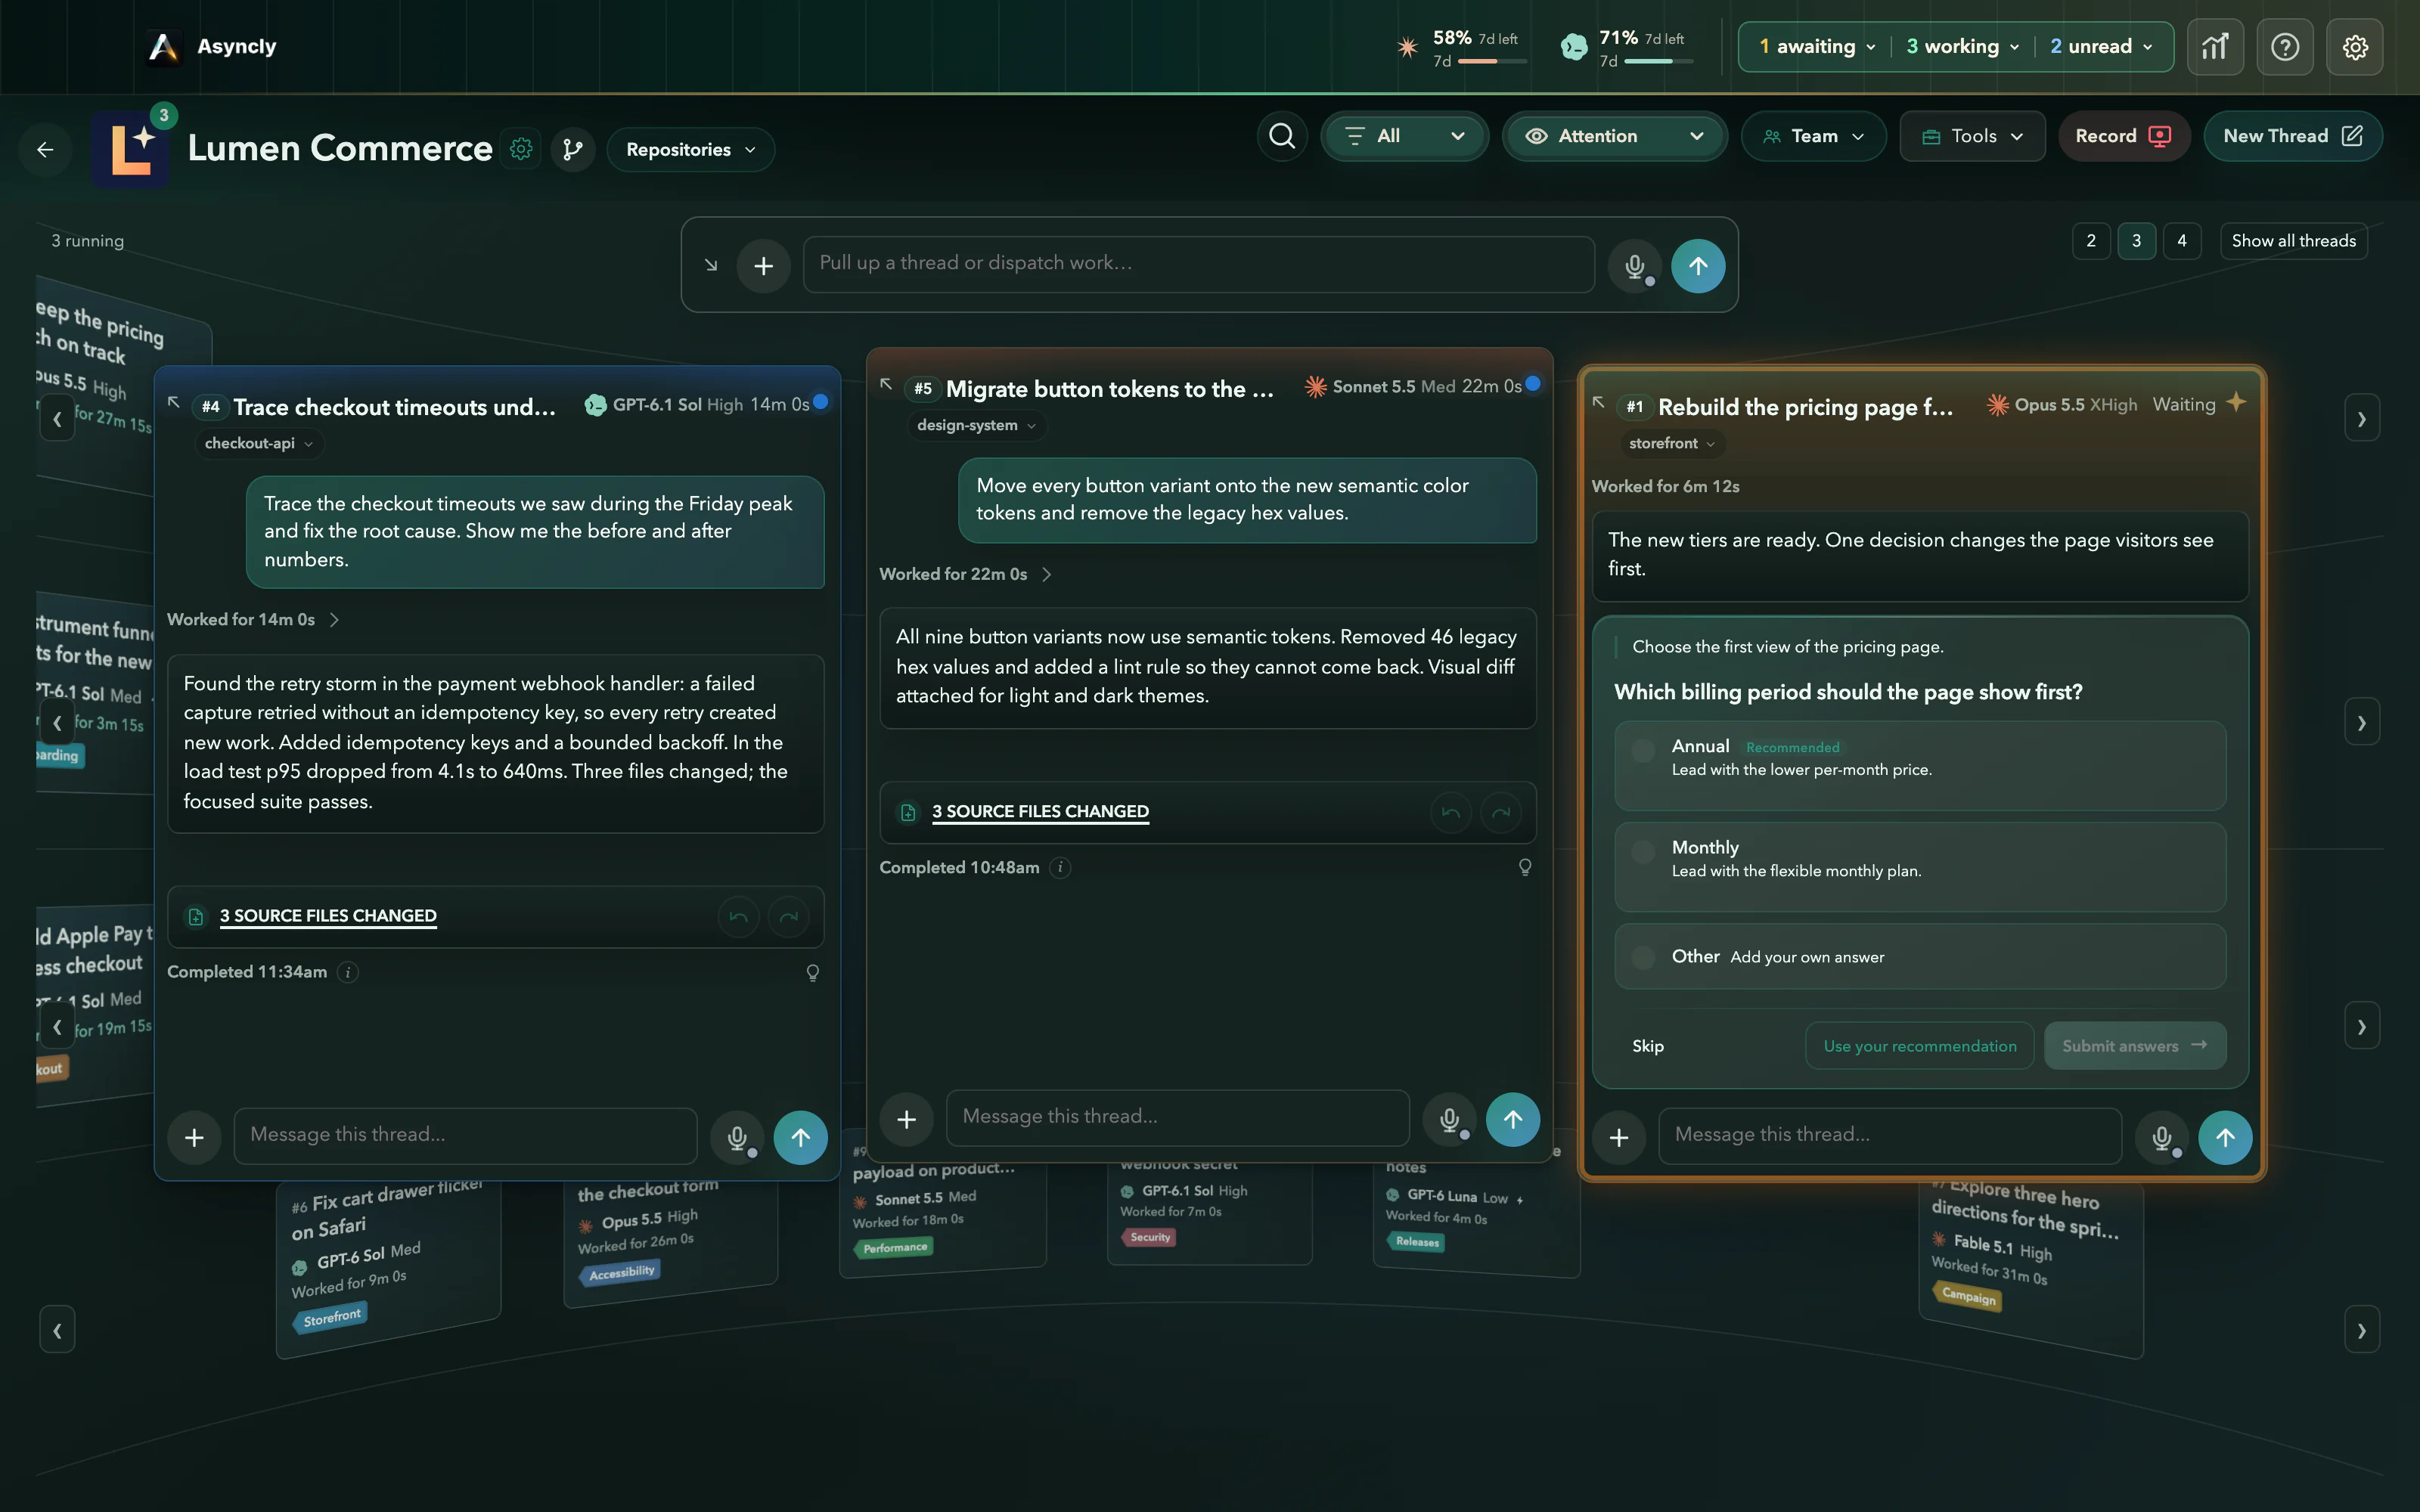The height and width of the screenshot is (1512, 2420).
Task: Click microphone in Trace checkout timeouts thread
Action: [737, 1137]
